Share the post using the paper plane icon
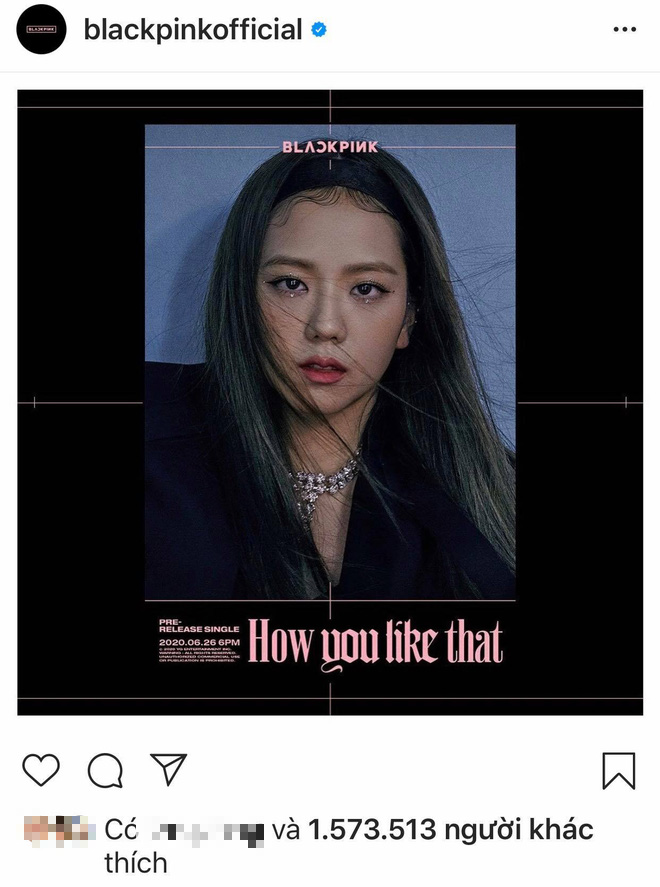Screen dimensions: 660x887 (x=168, y=769)
